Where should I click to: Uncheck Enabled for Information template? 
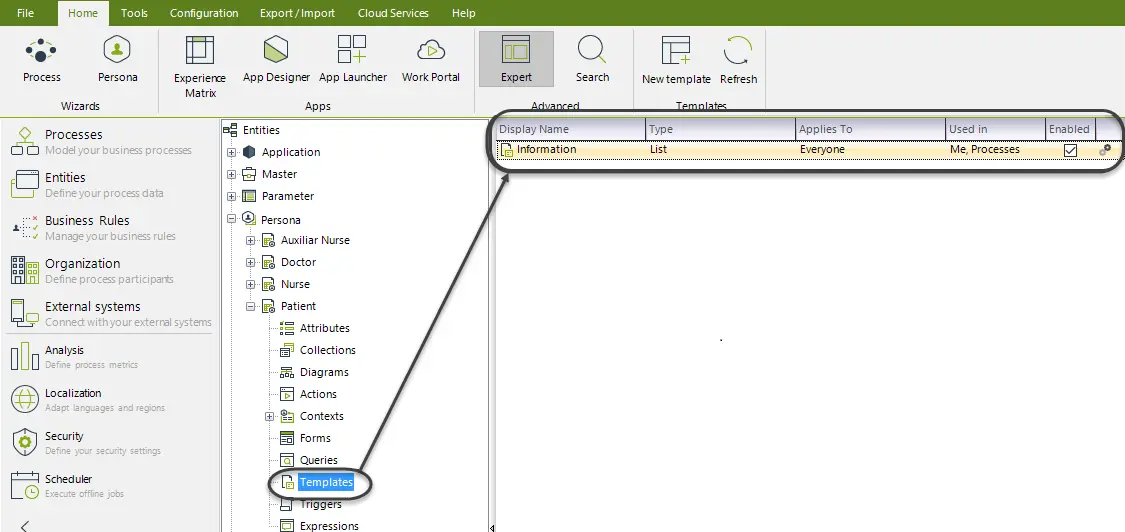(x=1070, y=150)
